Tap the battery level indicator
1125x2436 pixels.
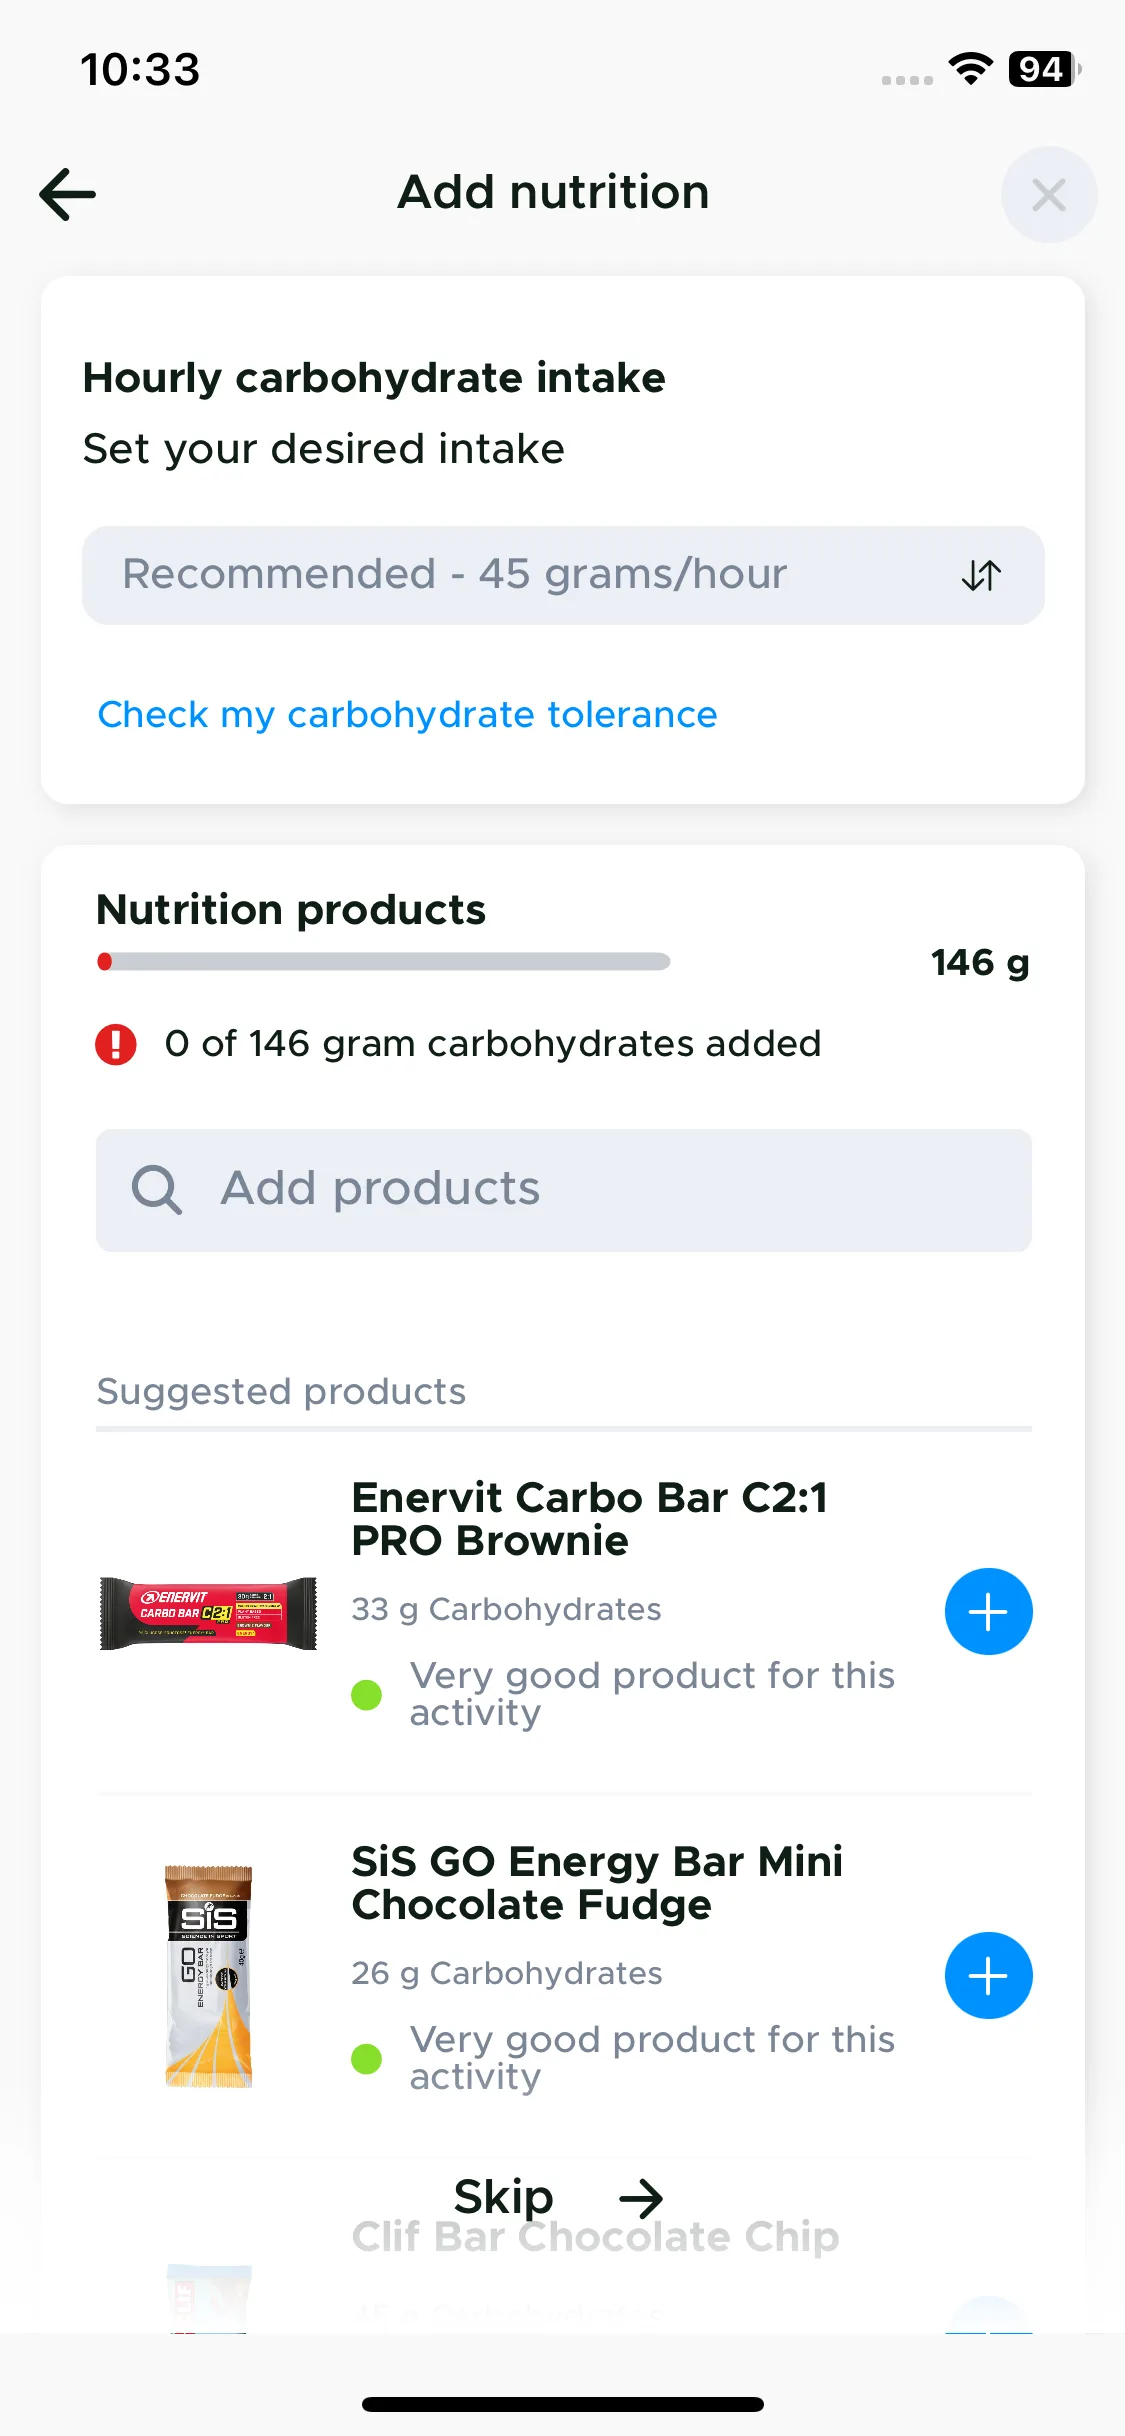coord(1045,69)
